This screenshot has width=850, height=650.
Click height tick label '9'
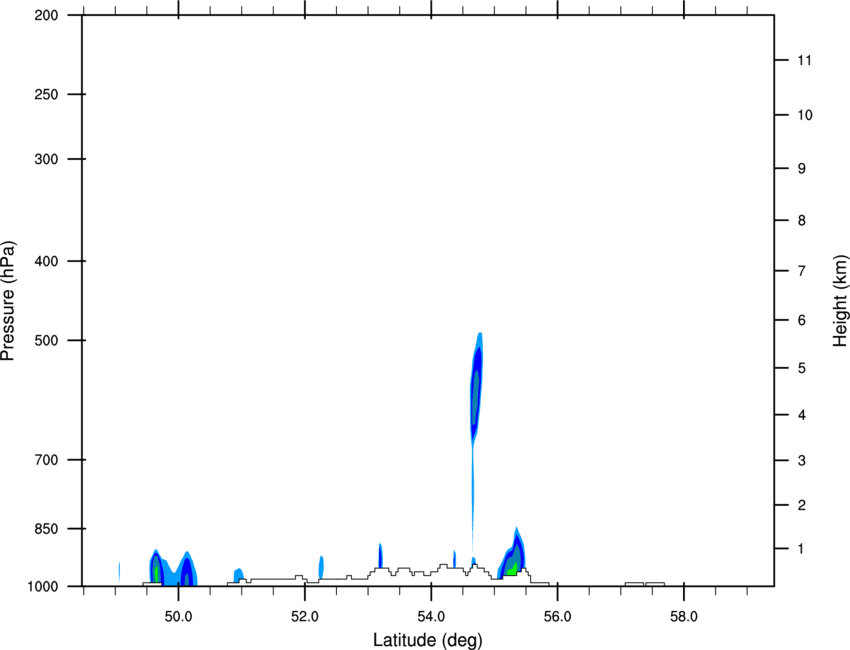pyautogui.click(x=802, y=169)
